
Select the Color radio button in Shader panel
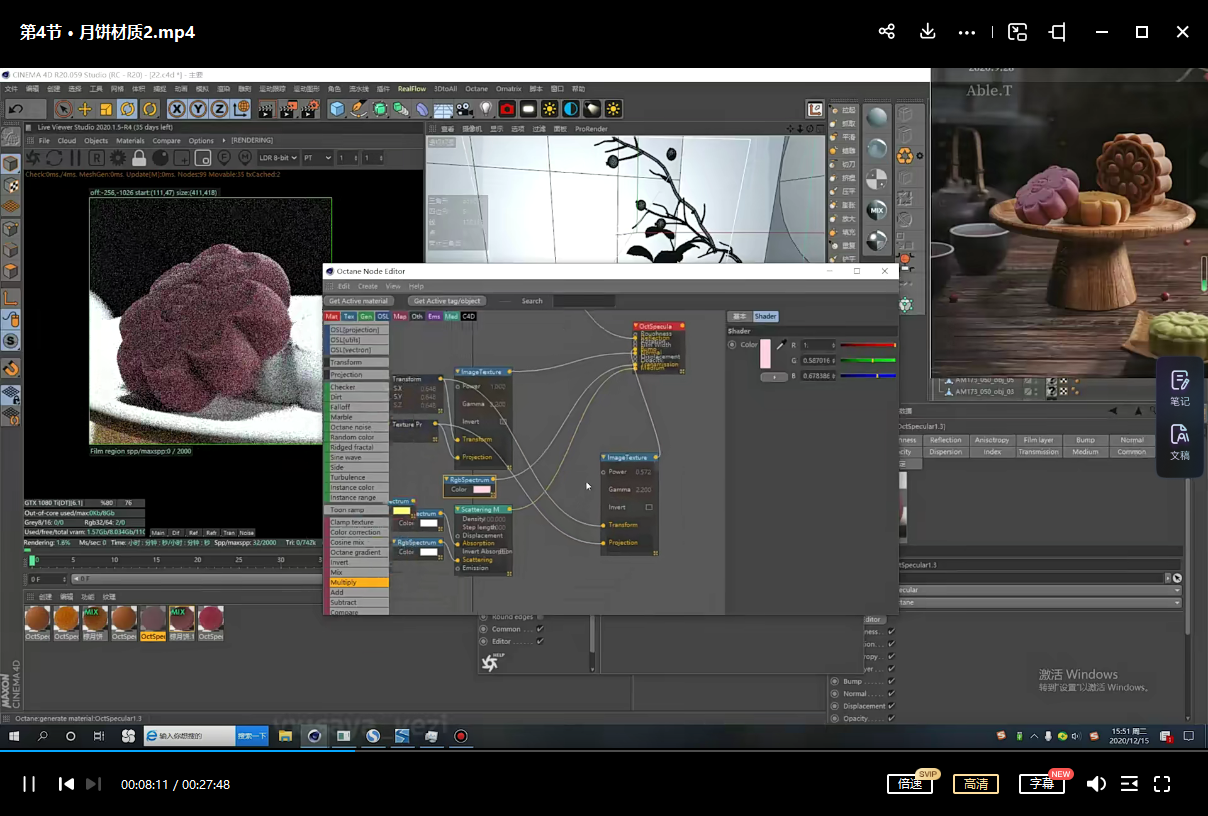732,345
